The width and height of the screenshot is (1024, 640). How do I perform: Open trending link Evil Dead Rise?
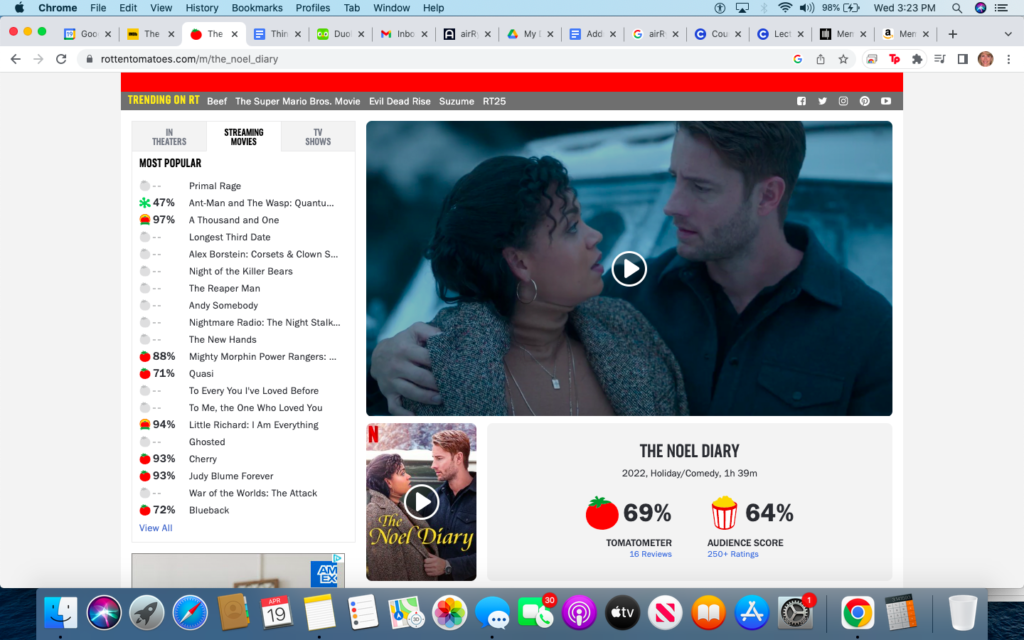click(400, 101)
